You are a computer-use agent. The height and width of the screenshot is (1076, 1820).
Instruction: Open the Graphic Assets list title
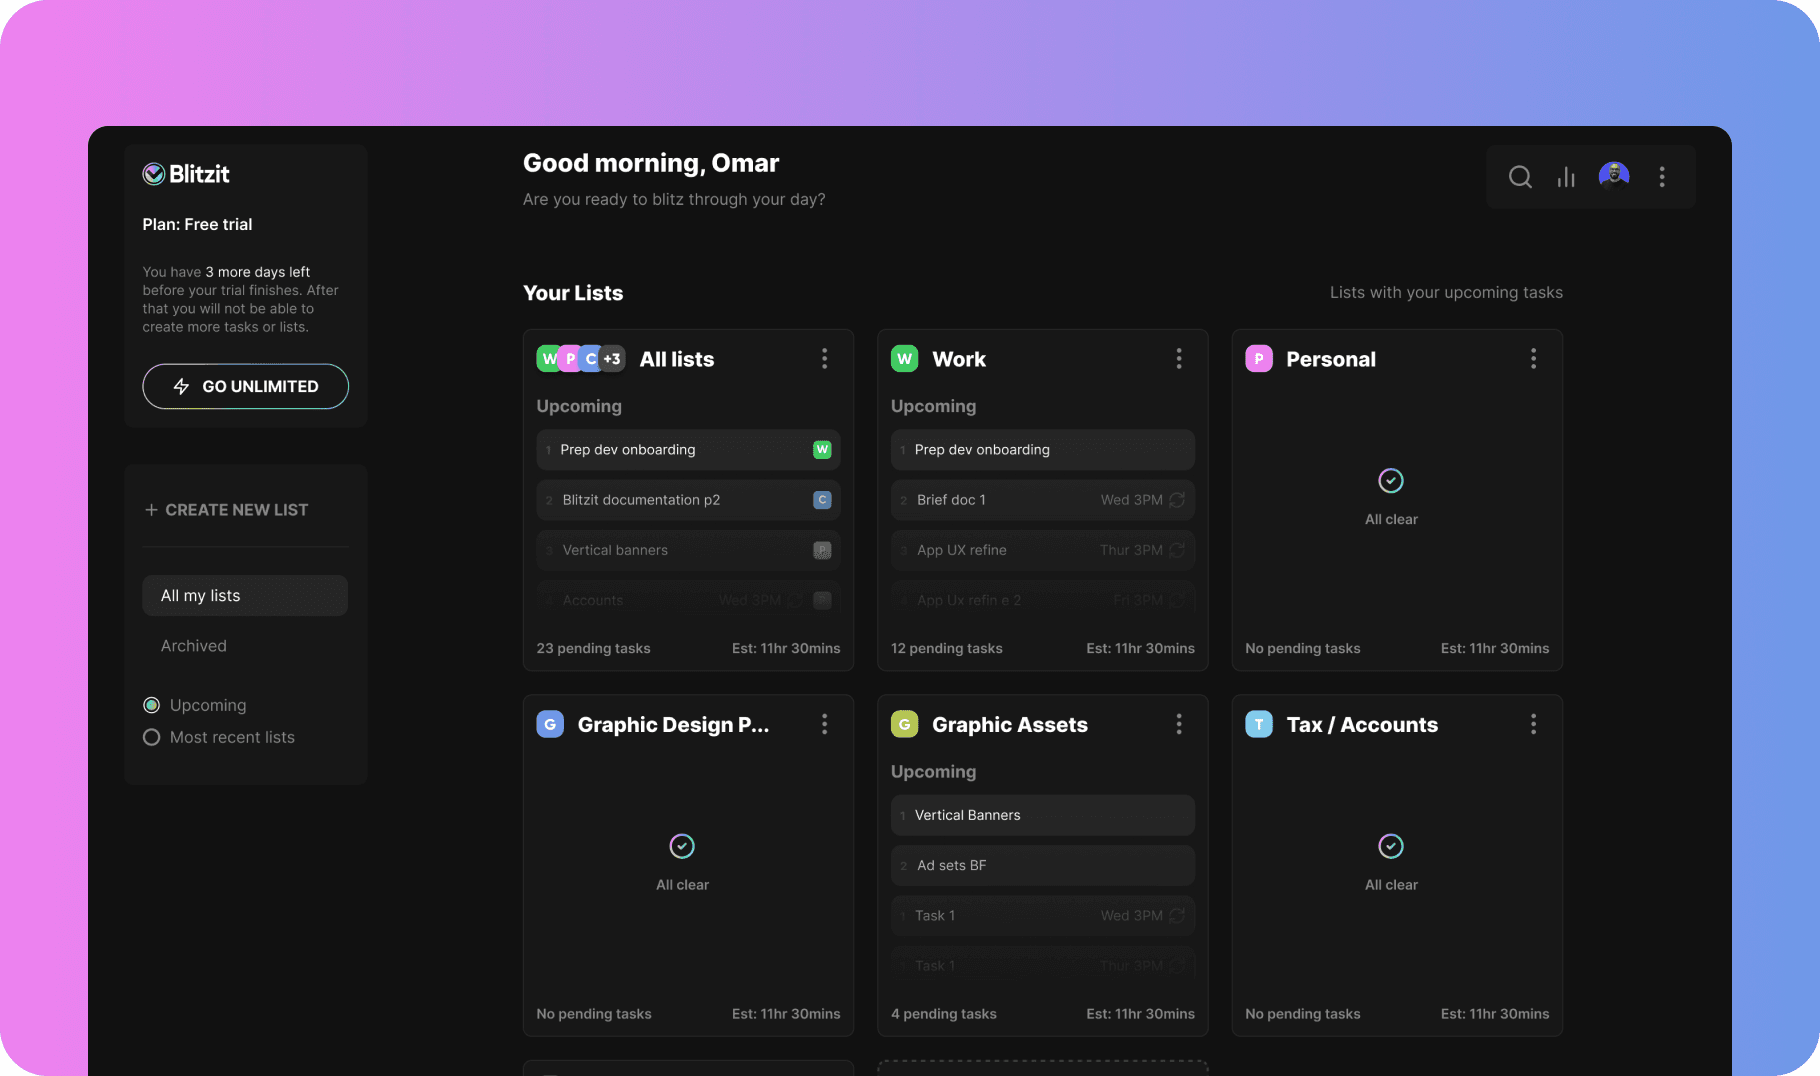click(x=1010, y=725)
